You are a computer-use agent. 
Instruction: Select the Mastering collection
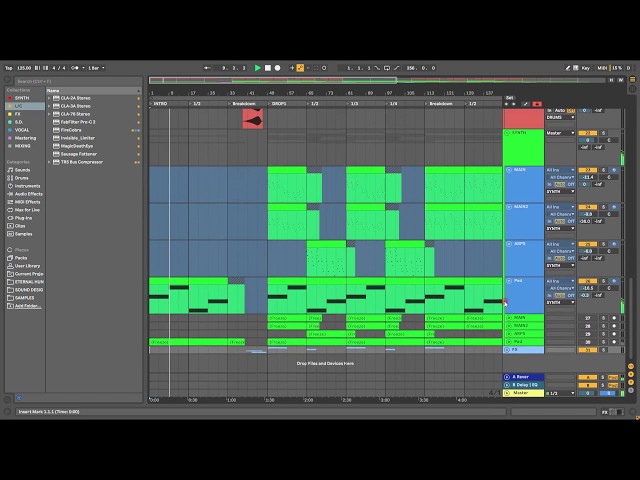25,138
